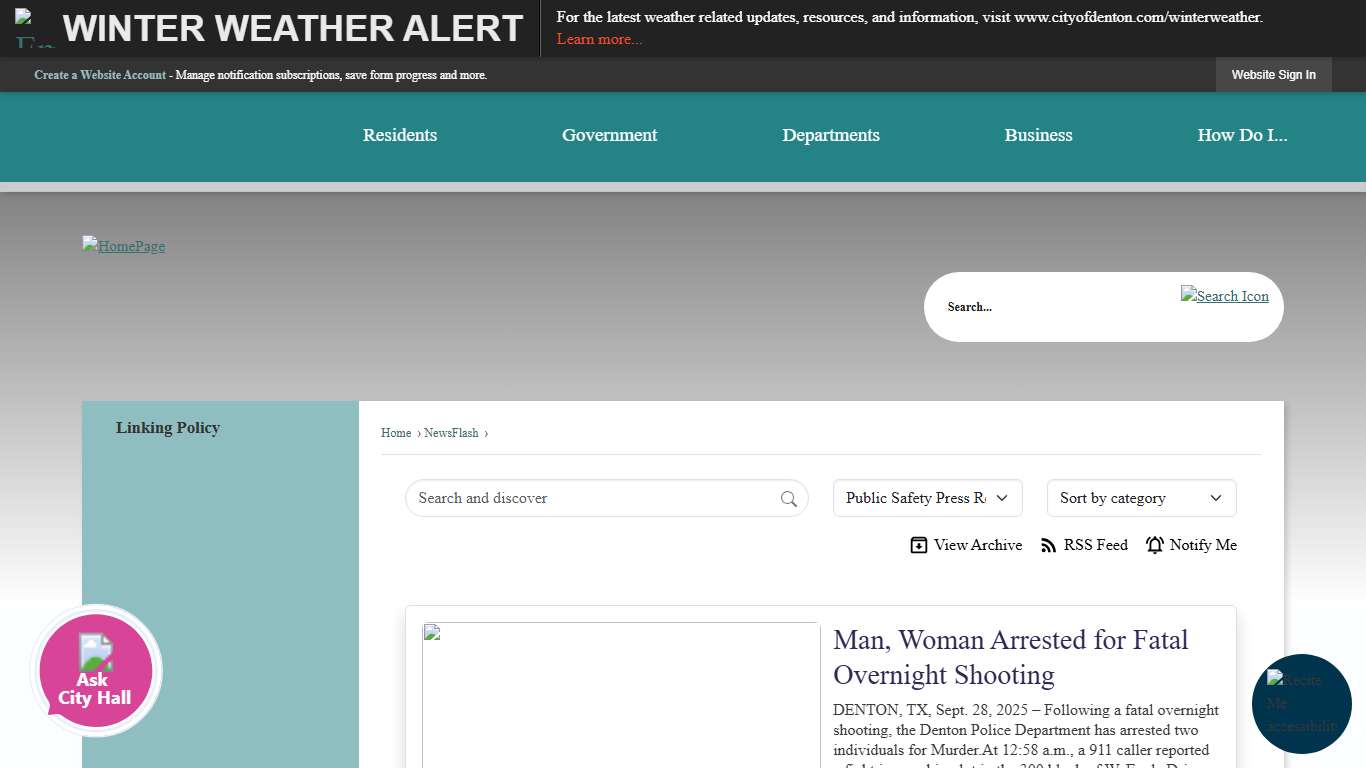Click the Notify Me bell icon
The height and width of the screenshot is (768, 1366).
[x=1155, y=545]
